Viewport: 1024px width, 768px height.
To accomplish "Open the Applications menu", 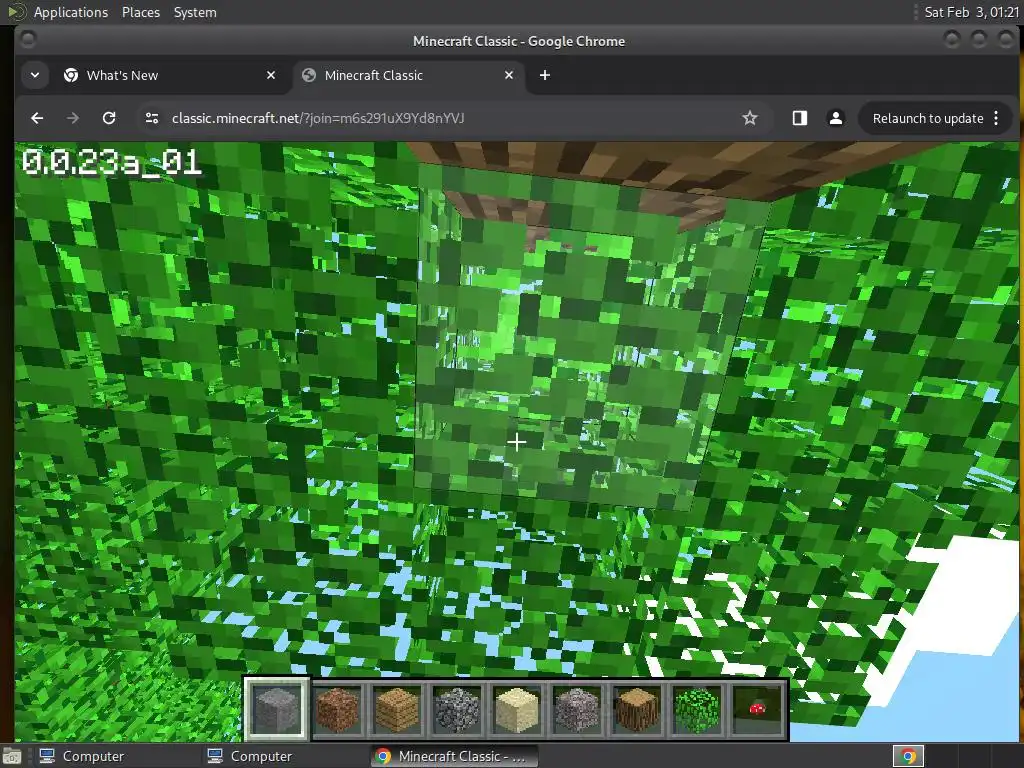I will click(71, 12).
